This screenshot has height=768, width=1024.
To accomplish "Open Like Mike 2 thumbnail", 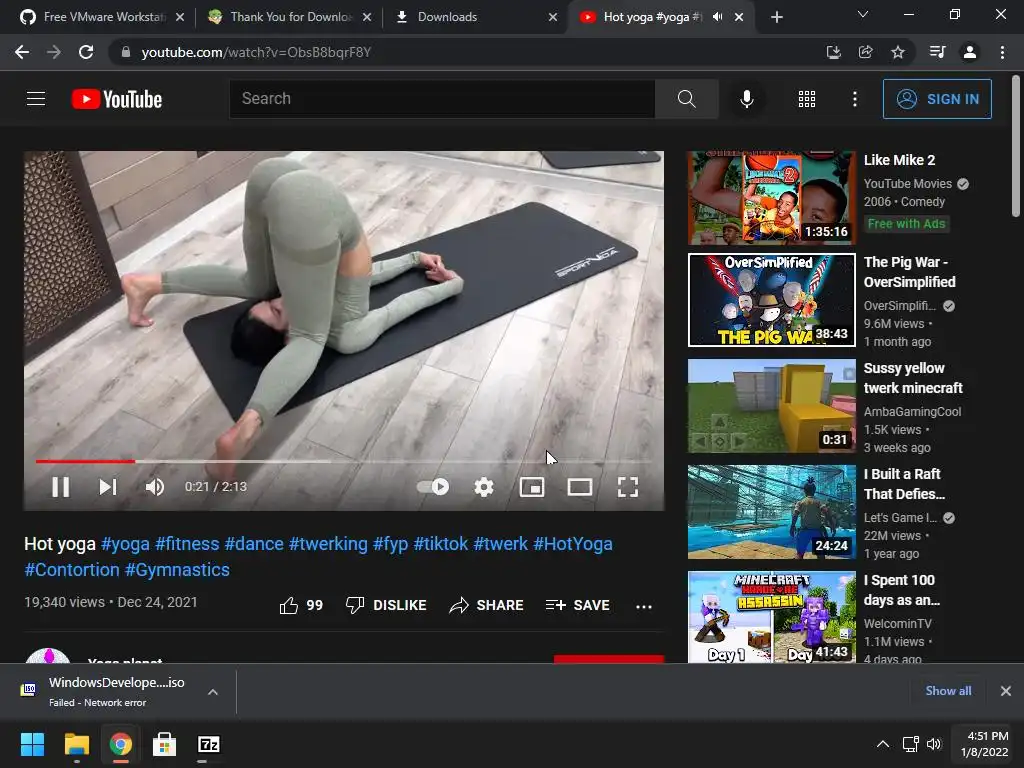I will click(x=771, y=197).
